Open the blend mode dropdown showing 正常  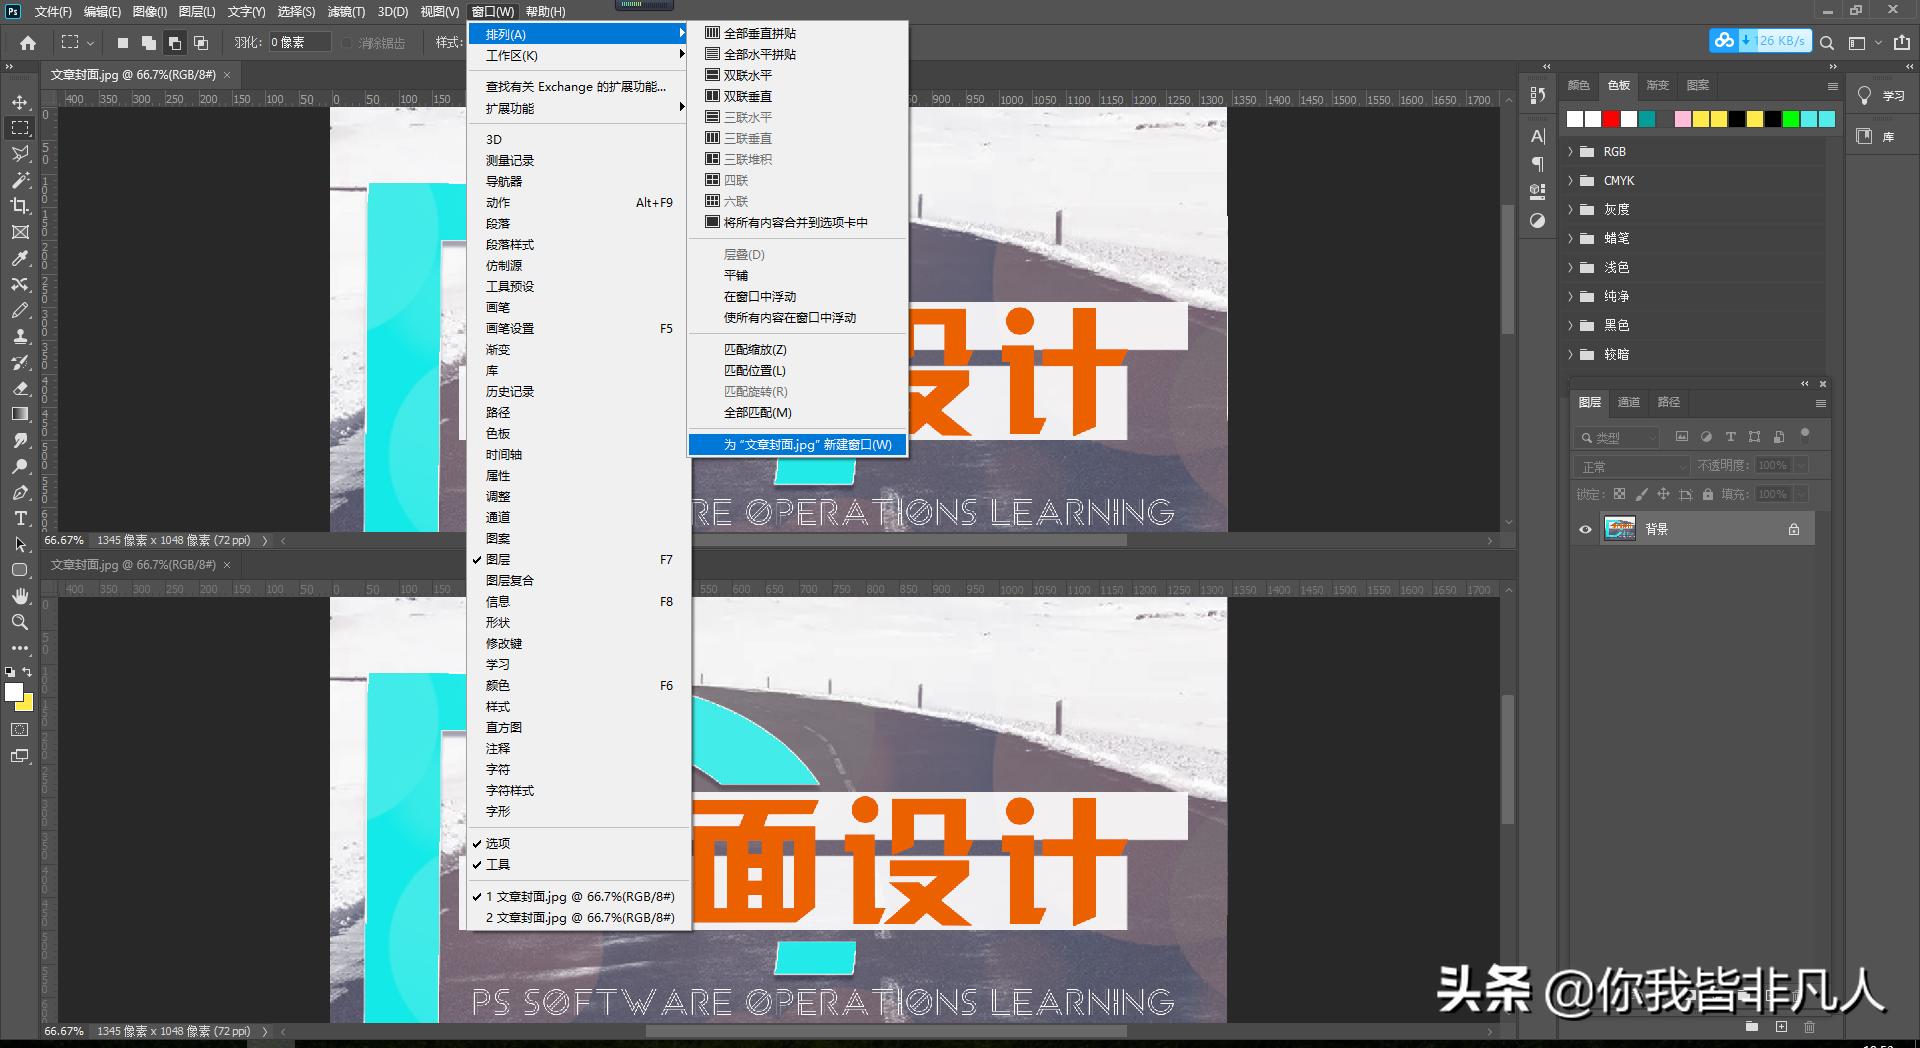1630,465
